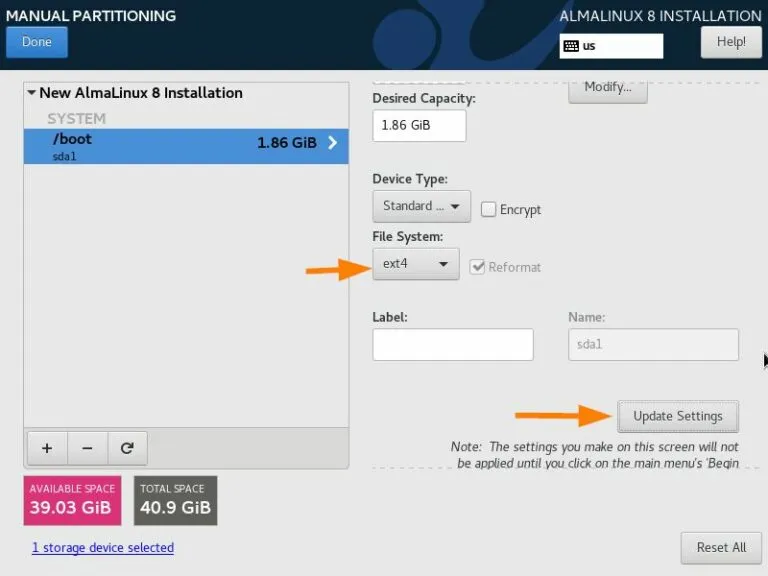Open the /boot partition chevron arrow
Image resolution: width=768 pixels, height=576 pixels.
point(333,143)
